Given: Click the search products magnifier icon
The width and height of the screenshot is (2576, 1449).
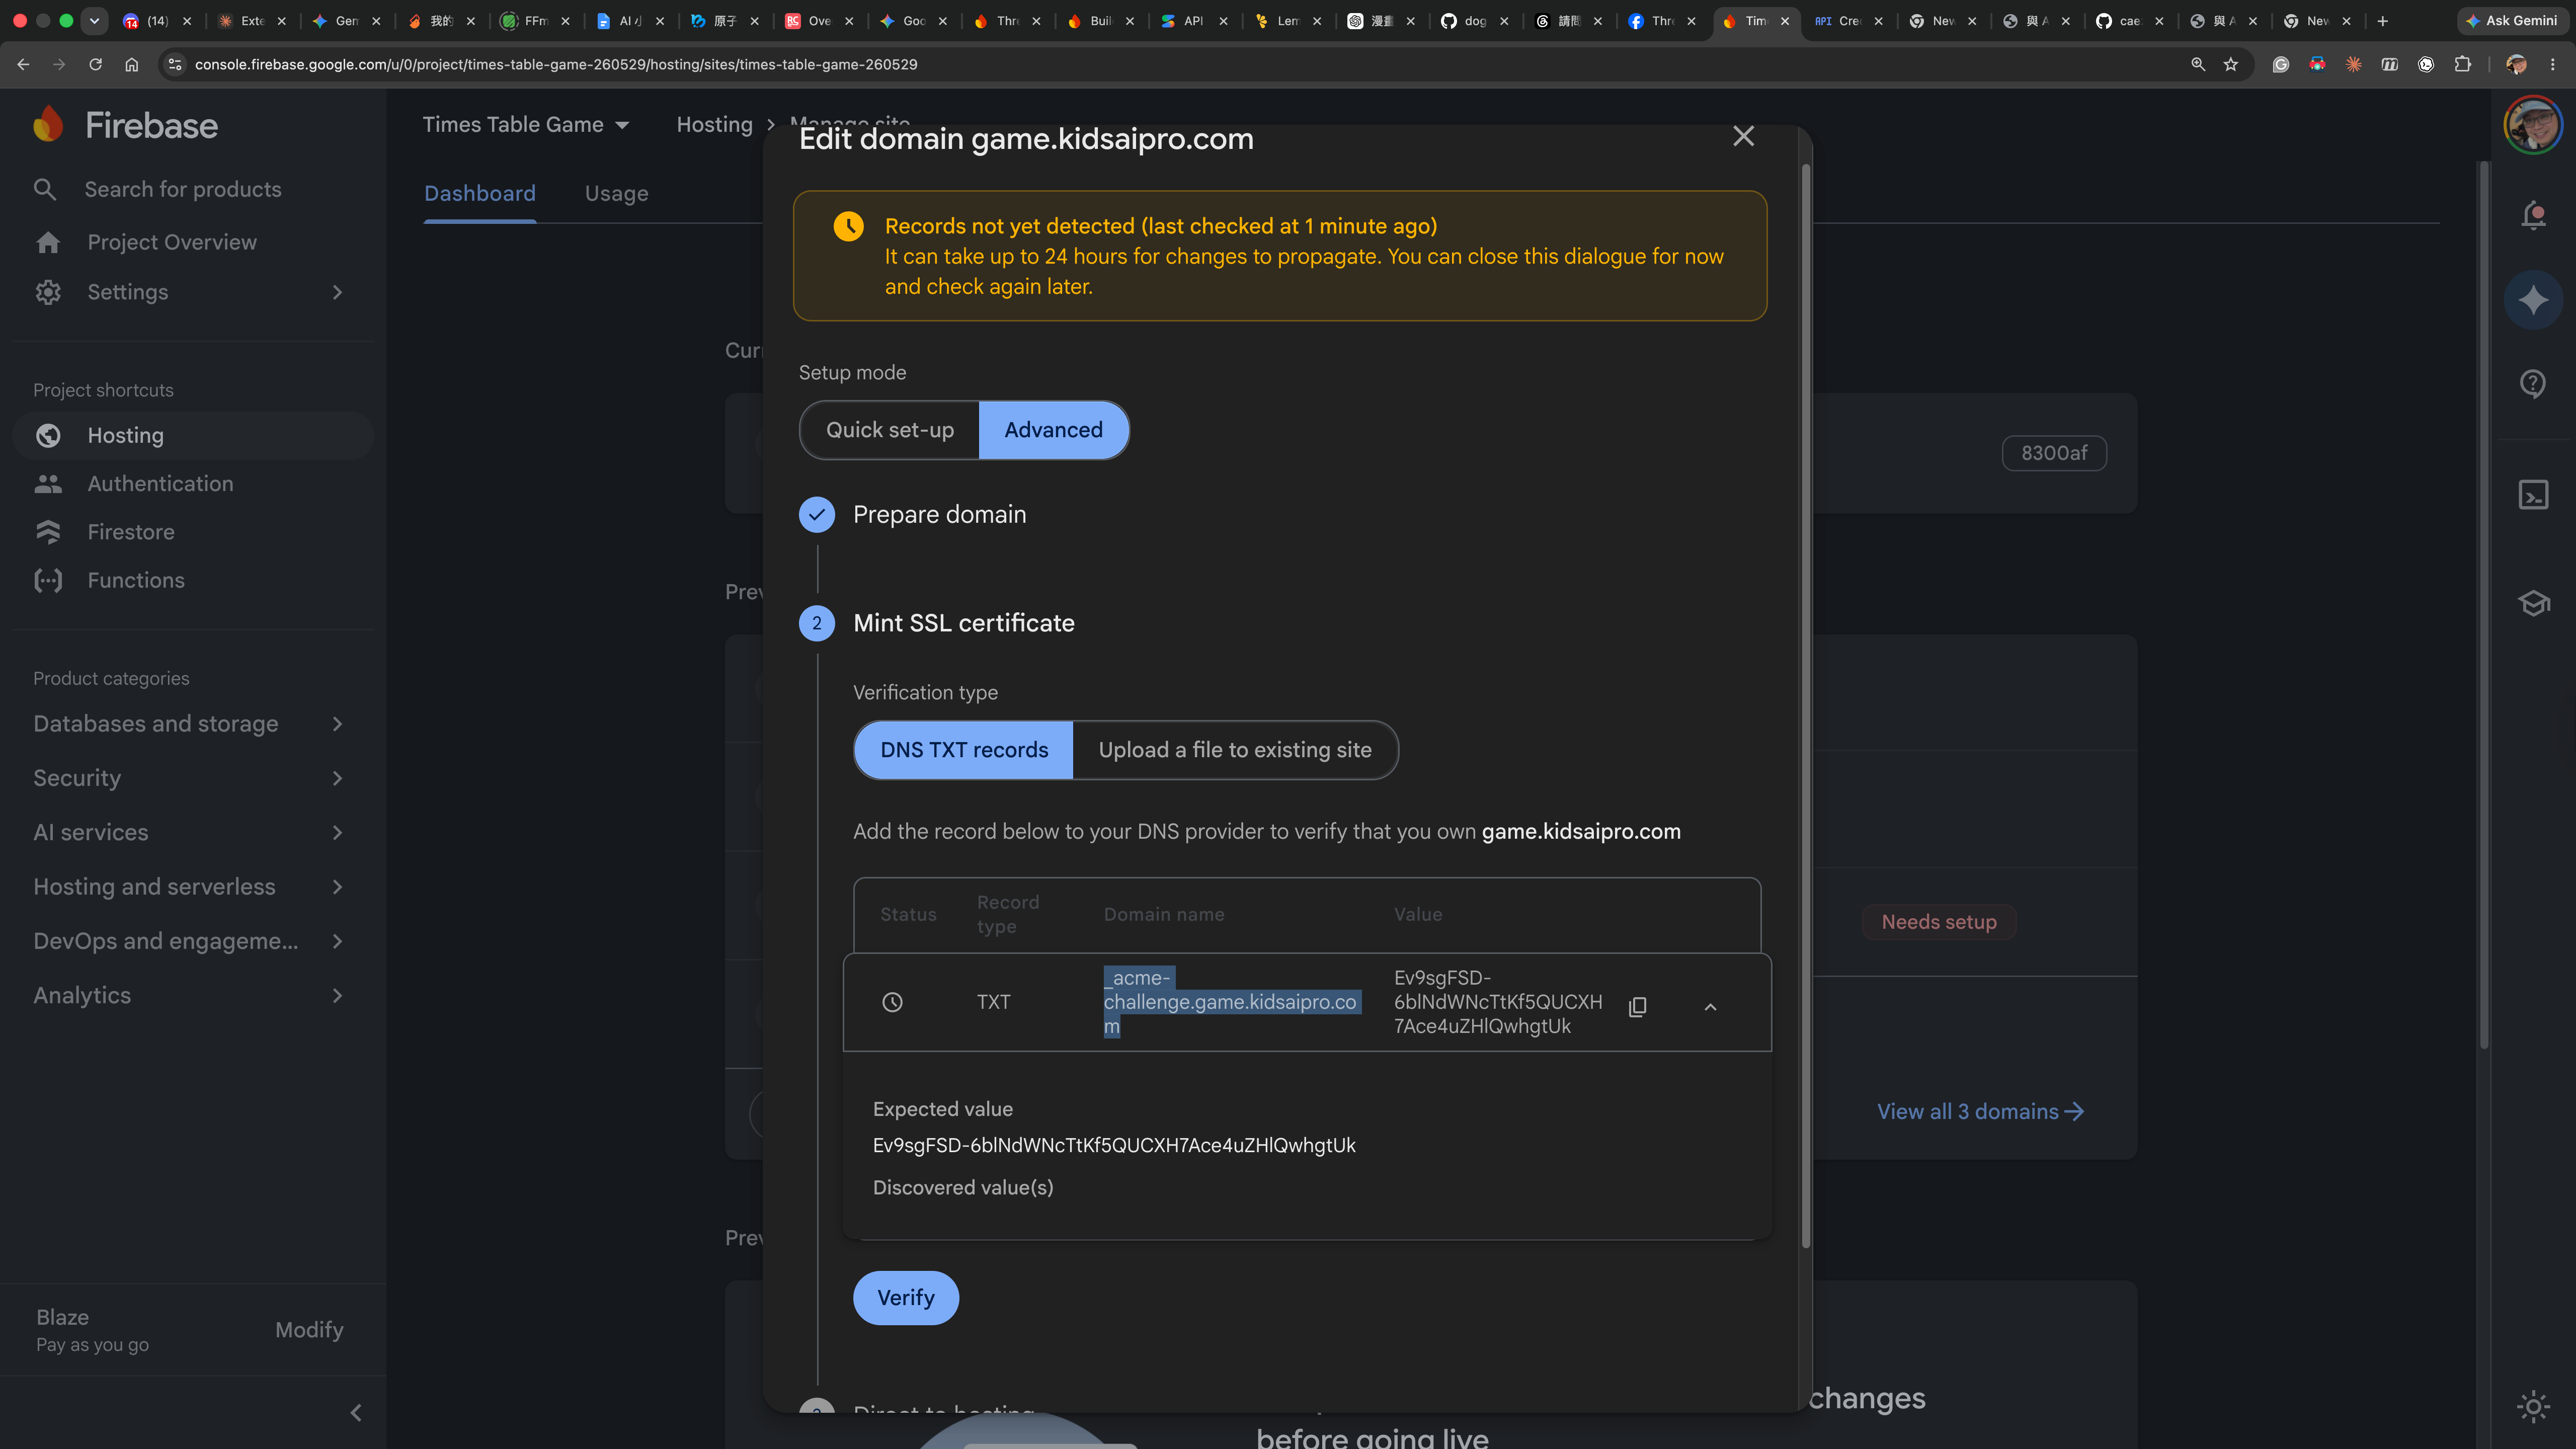Looking at the screenshot, I should pos(44,189).
